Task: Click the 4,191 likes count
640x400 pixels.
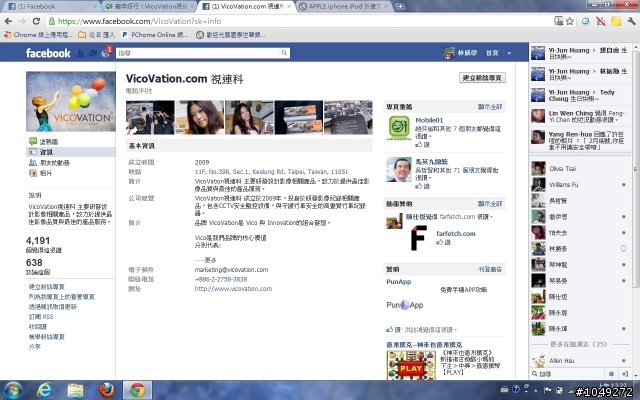Action: (38, 240)
